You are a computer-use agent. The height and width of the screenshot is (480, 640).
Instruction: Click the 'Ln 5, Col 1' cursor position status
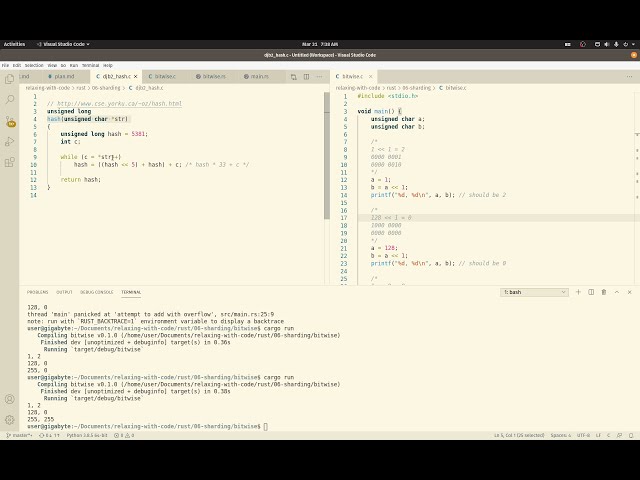tap(519, 436)
